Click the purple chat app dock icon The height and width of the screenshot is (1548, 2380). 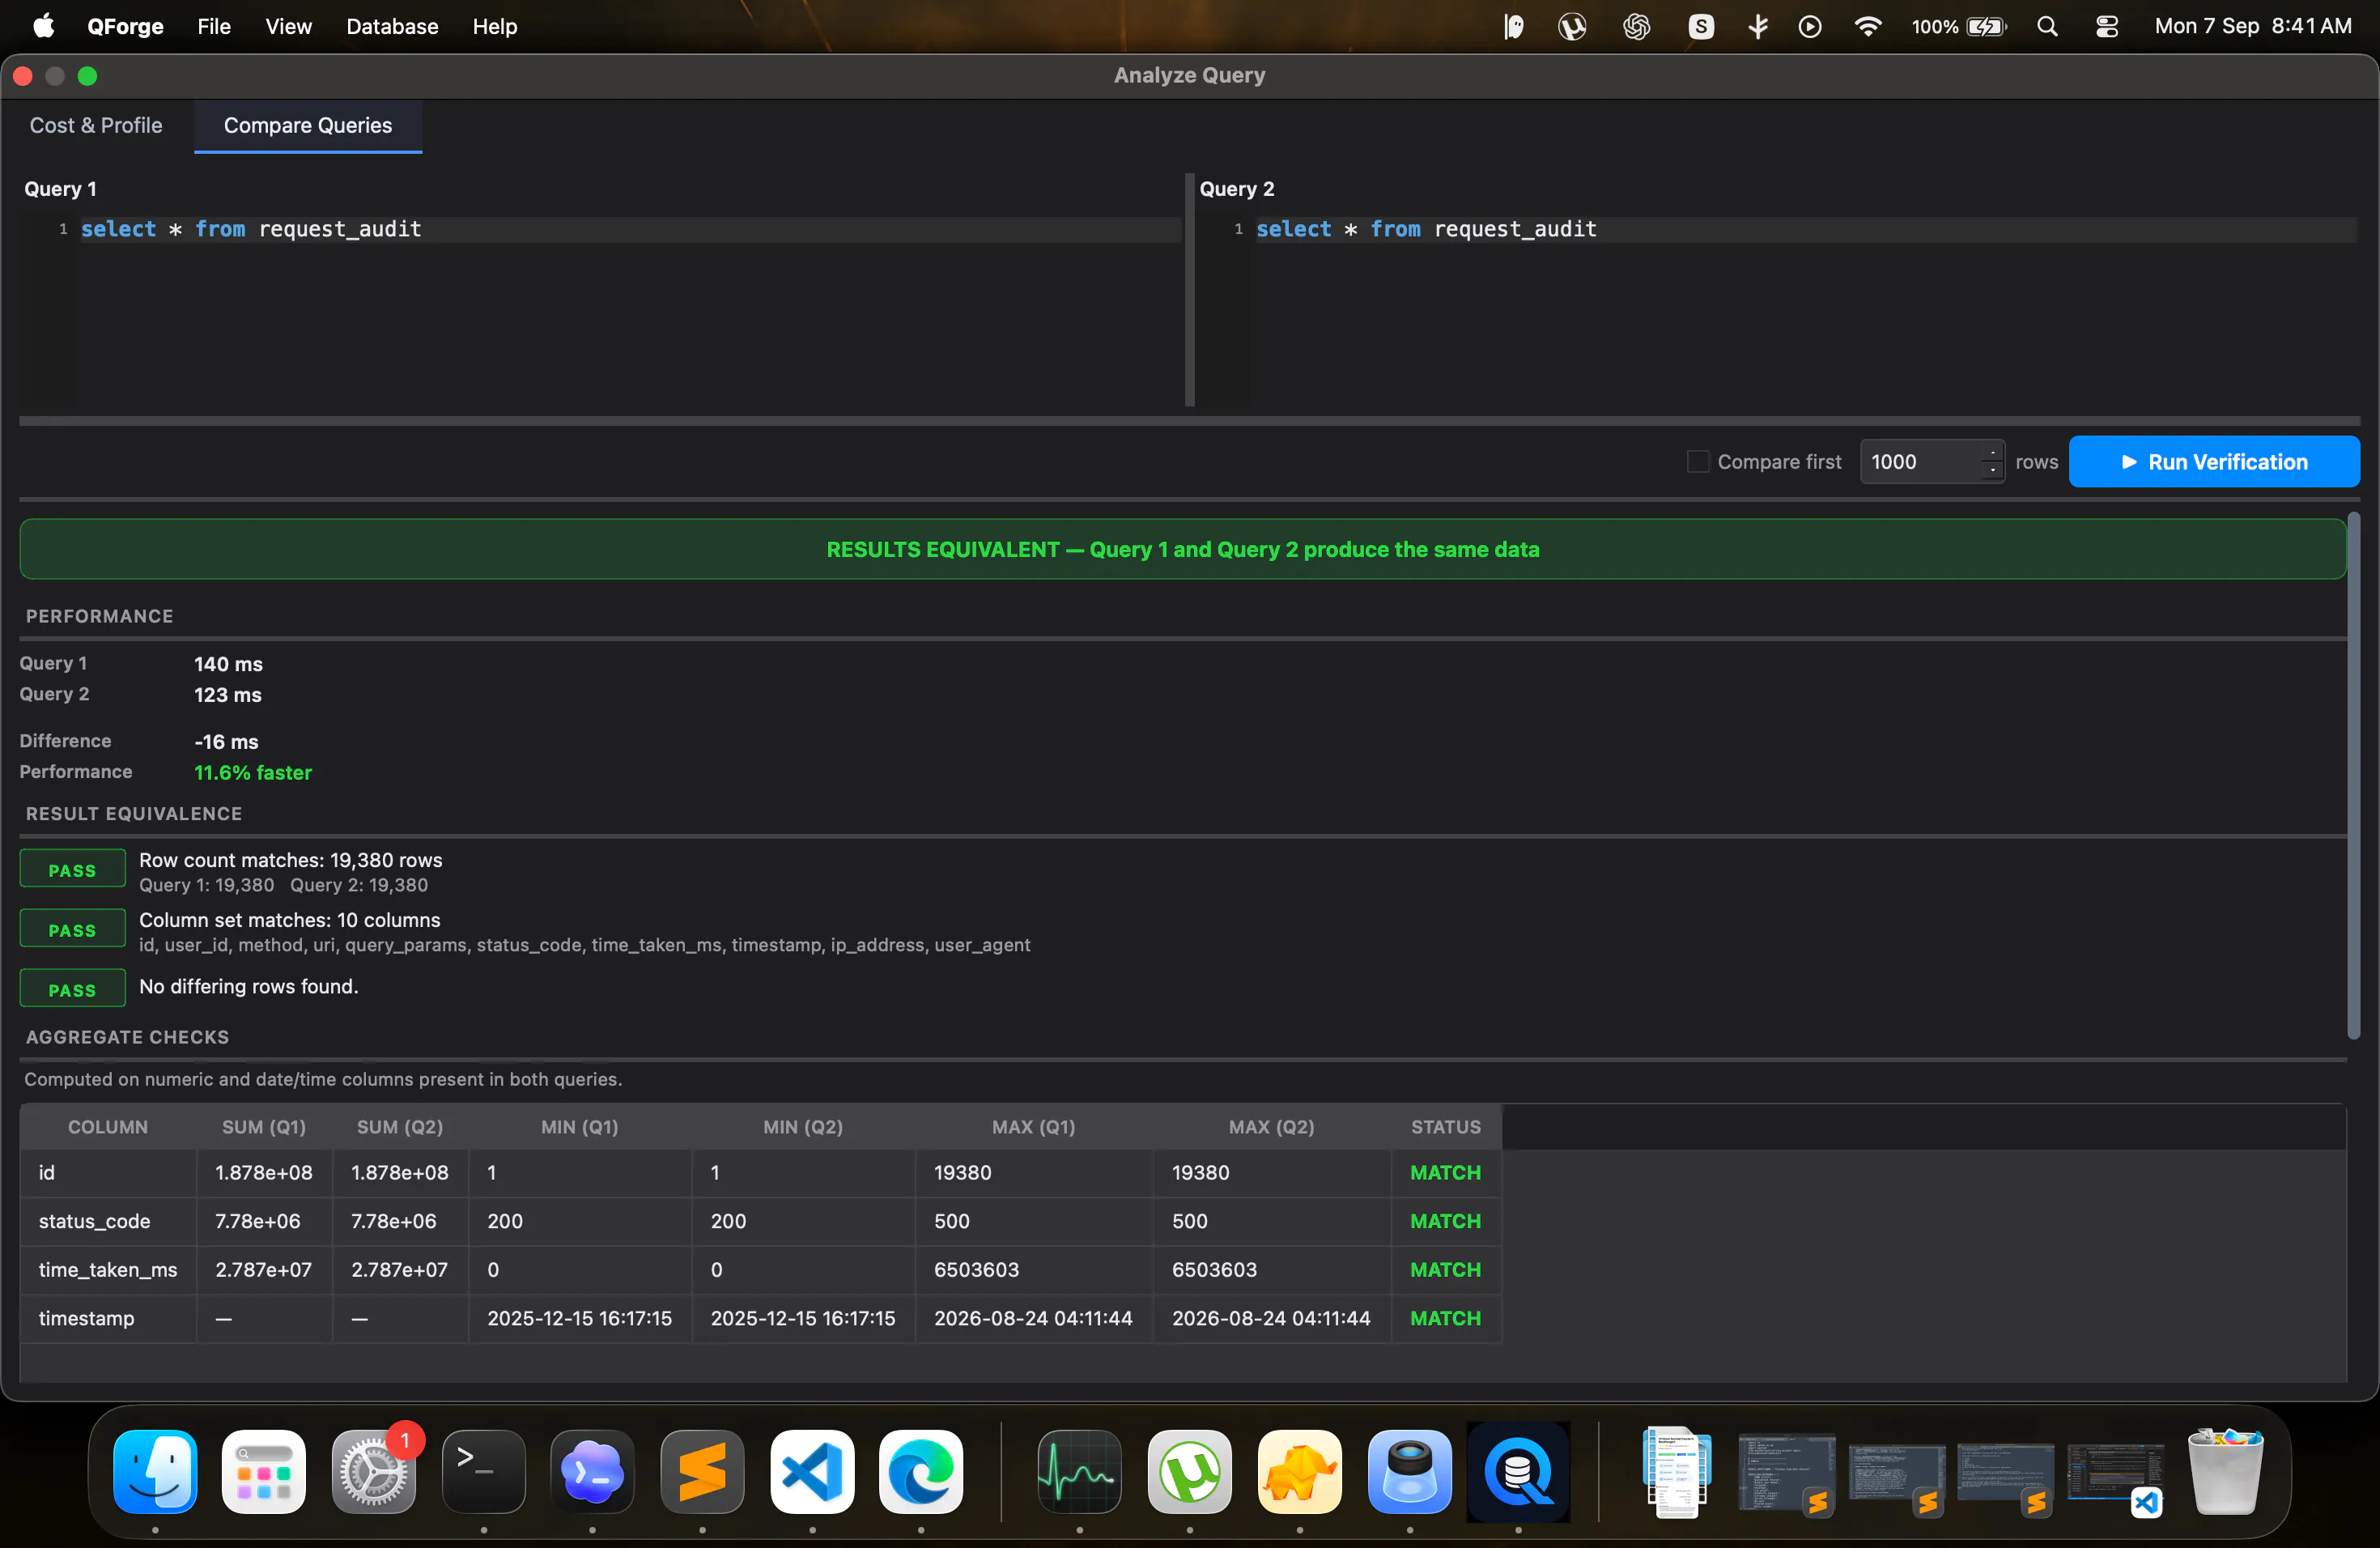[x=593, y=1471]
